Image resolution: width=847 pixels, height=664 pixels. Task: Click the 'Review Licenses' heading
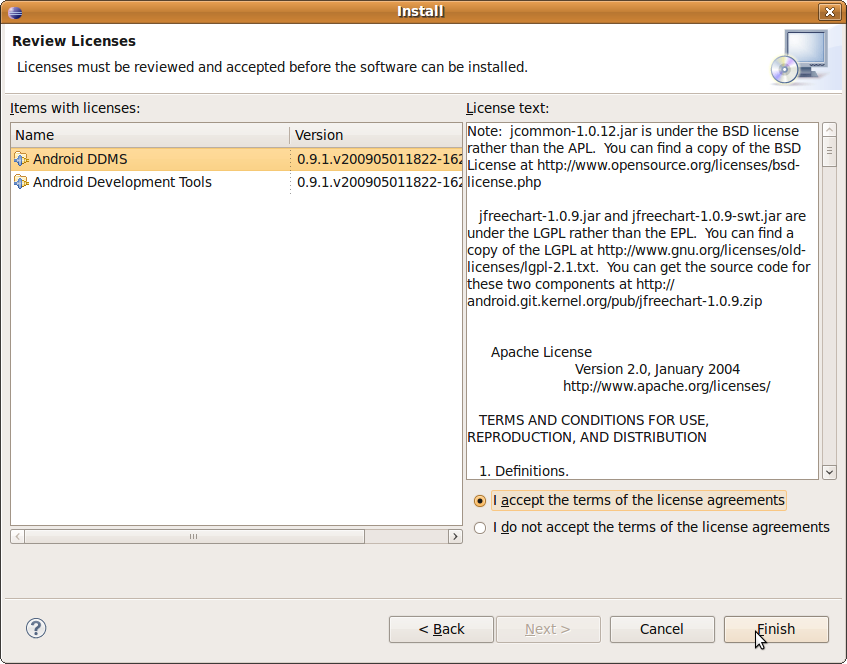pyautogui.click(x=74, y=41)
